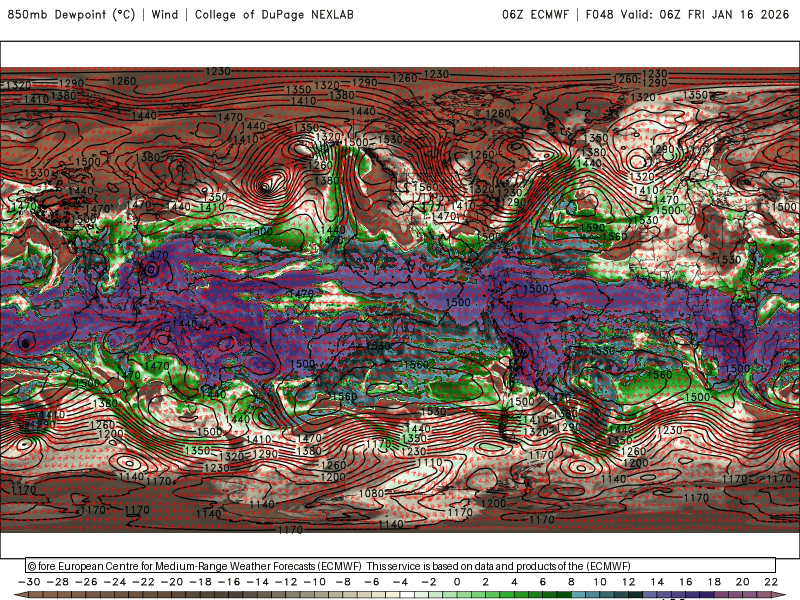Click the "2" color scale label
800x600 pixels.
pos(486,582)
